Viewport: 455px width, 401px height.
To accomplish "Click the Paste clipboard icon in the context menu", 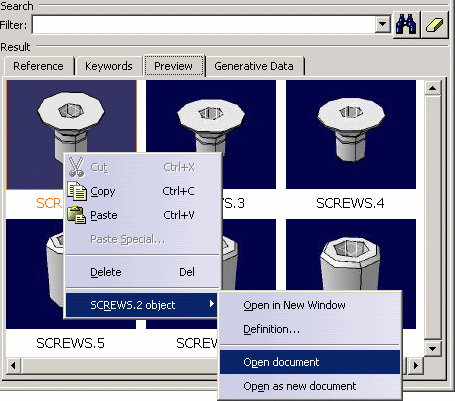I will (x=77, y=215).
